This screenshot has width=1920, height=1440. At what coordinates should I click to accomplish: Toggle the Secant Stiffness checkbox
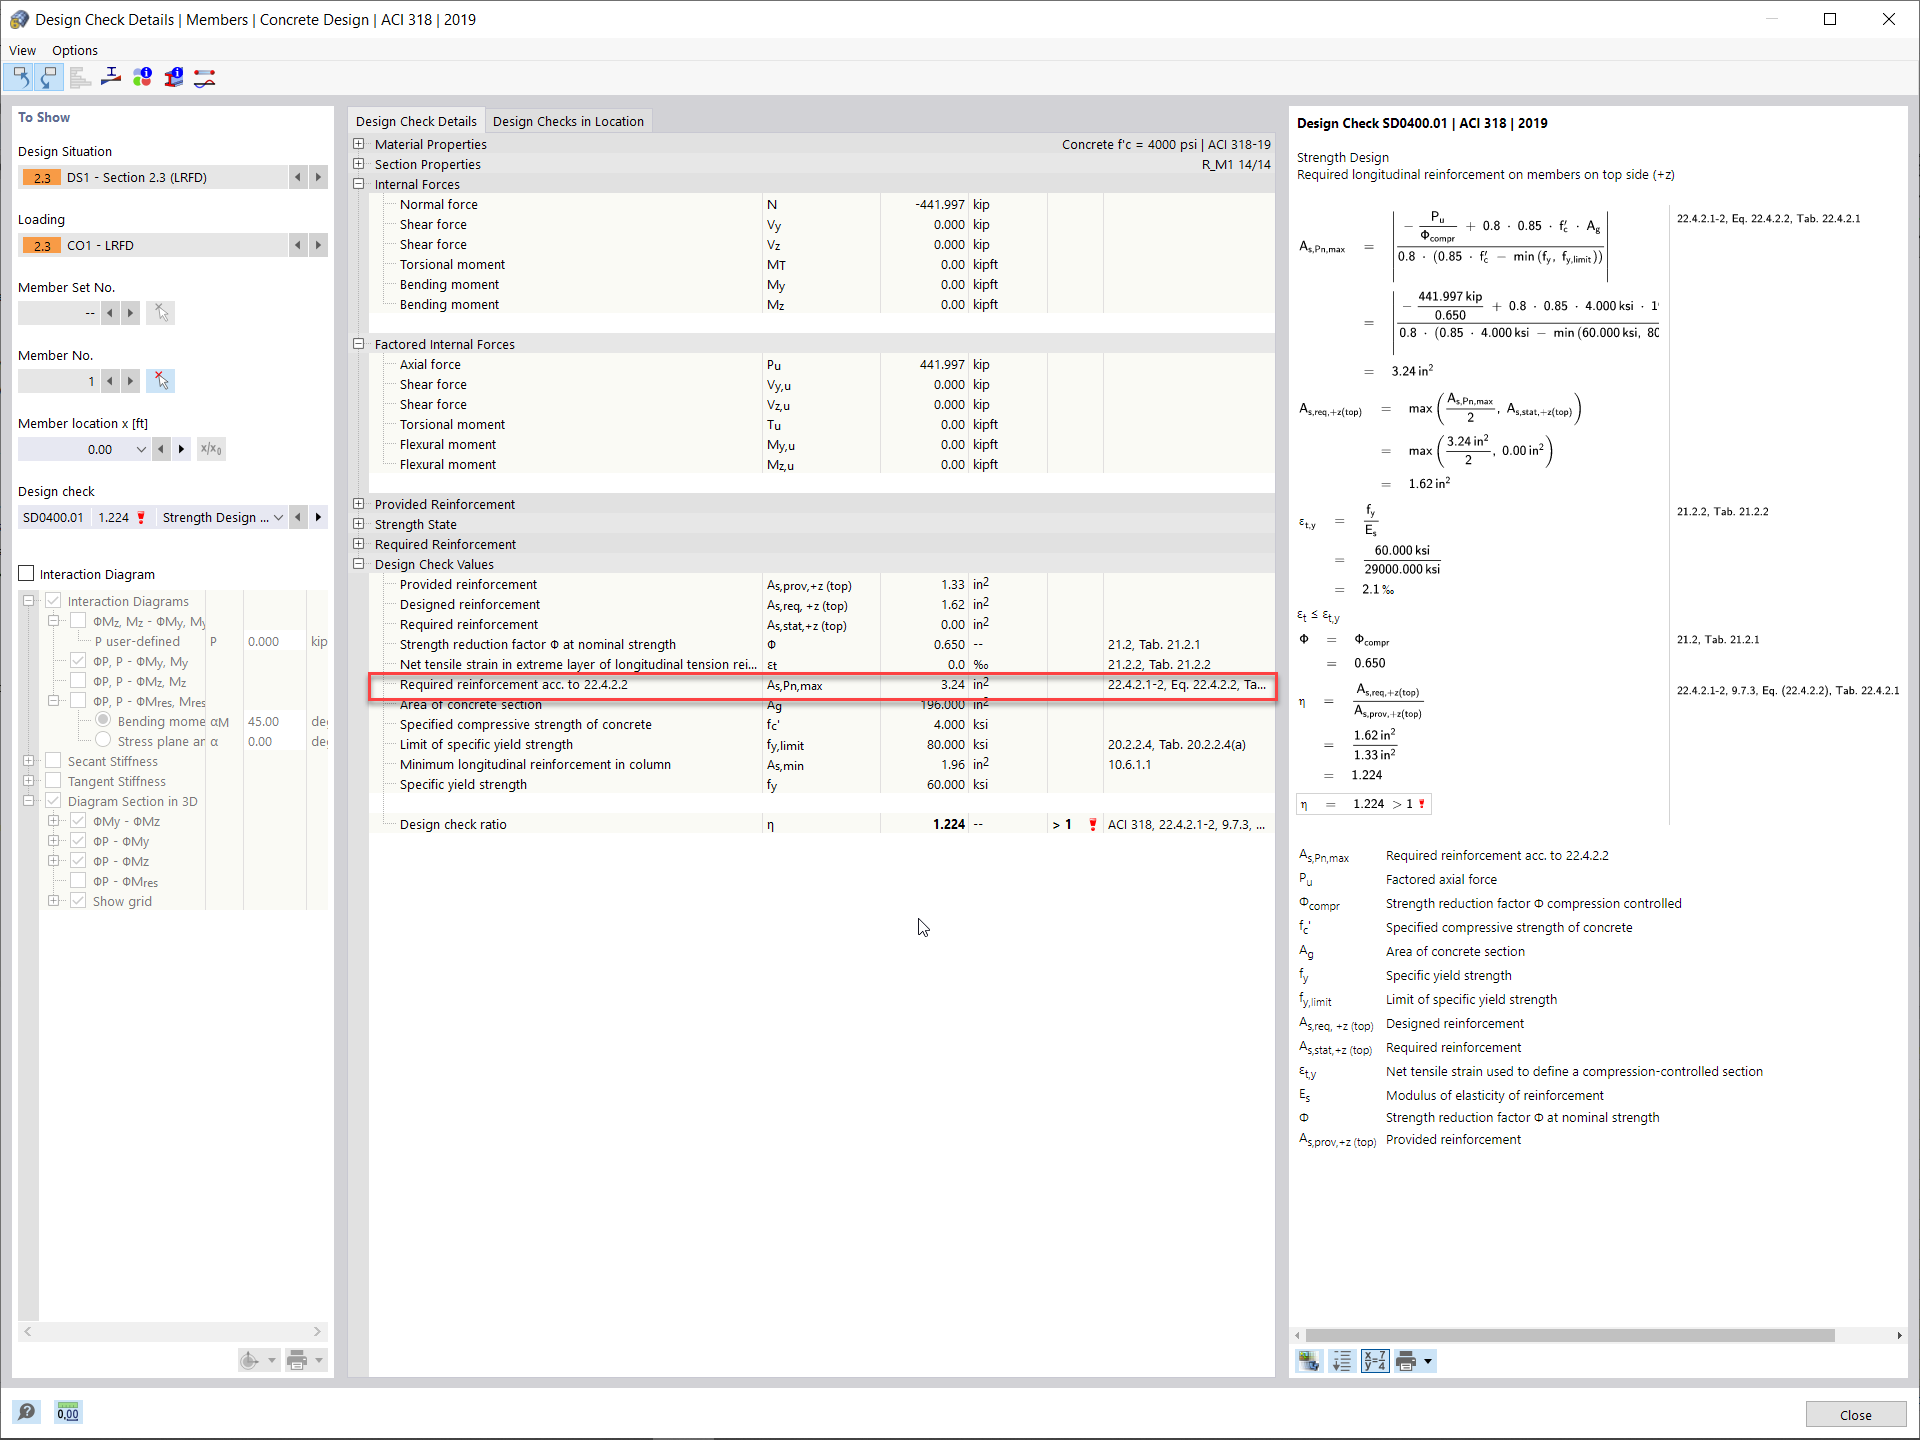54,761
